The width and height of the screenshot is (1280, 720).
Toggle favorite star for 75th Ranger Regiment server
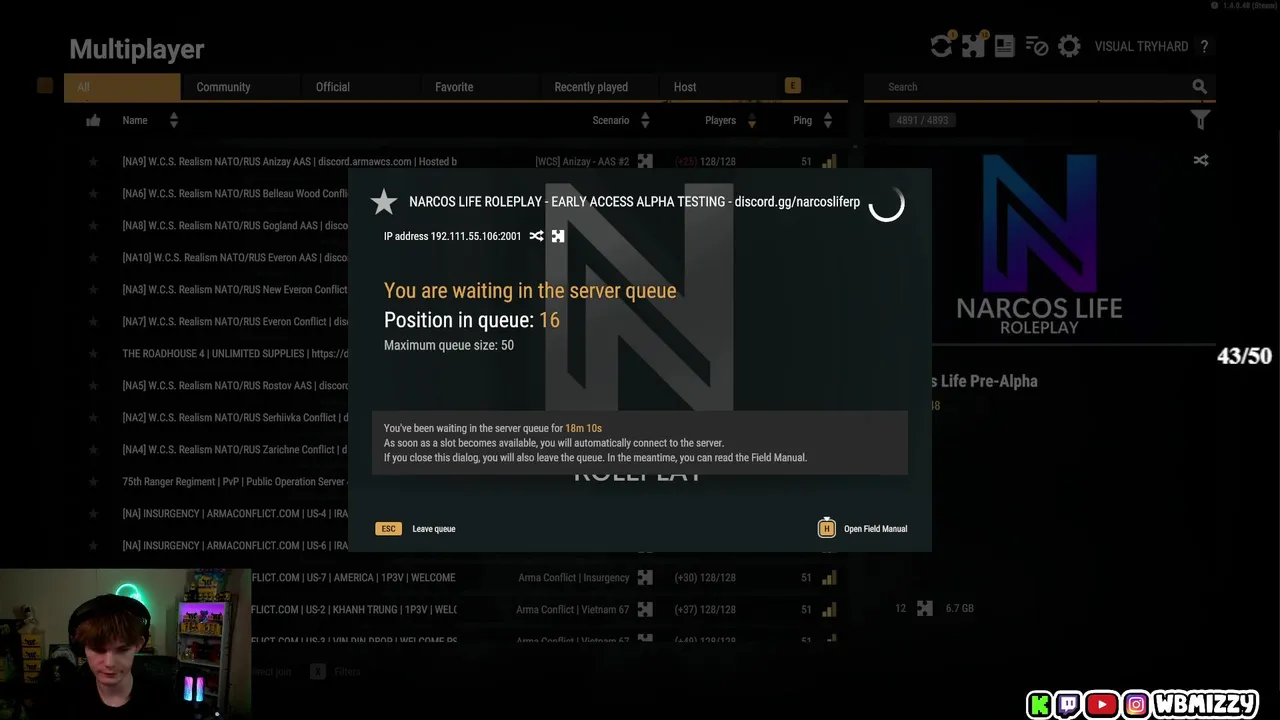93,481
